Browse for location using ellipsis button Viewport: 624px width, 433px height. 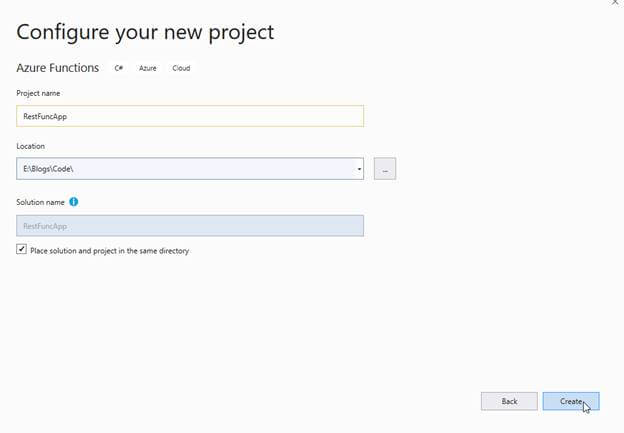385,169
